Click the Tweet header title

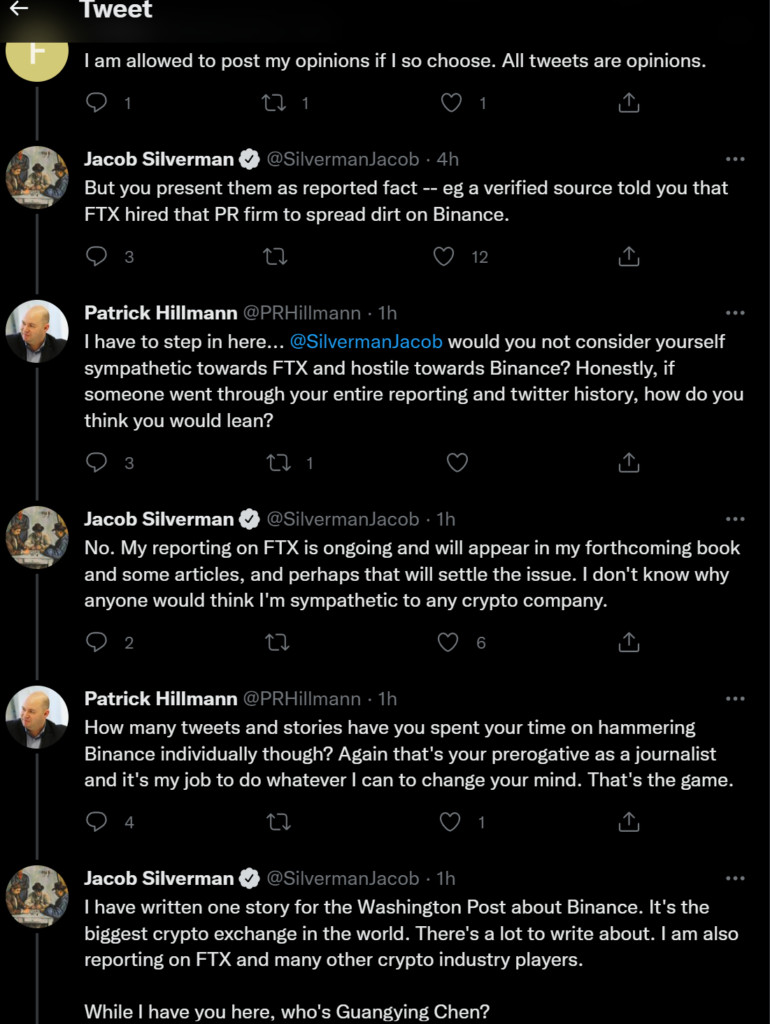[x=115, y=11]
